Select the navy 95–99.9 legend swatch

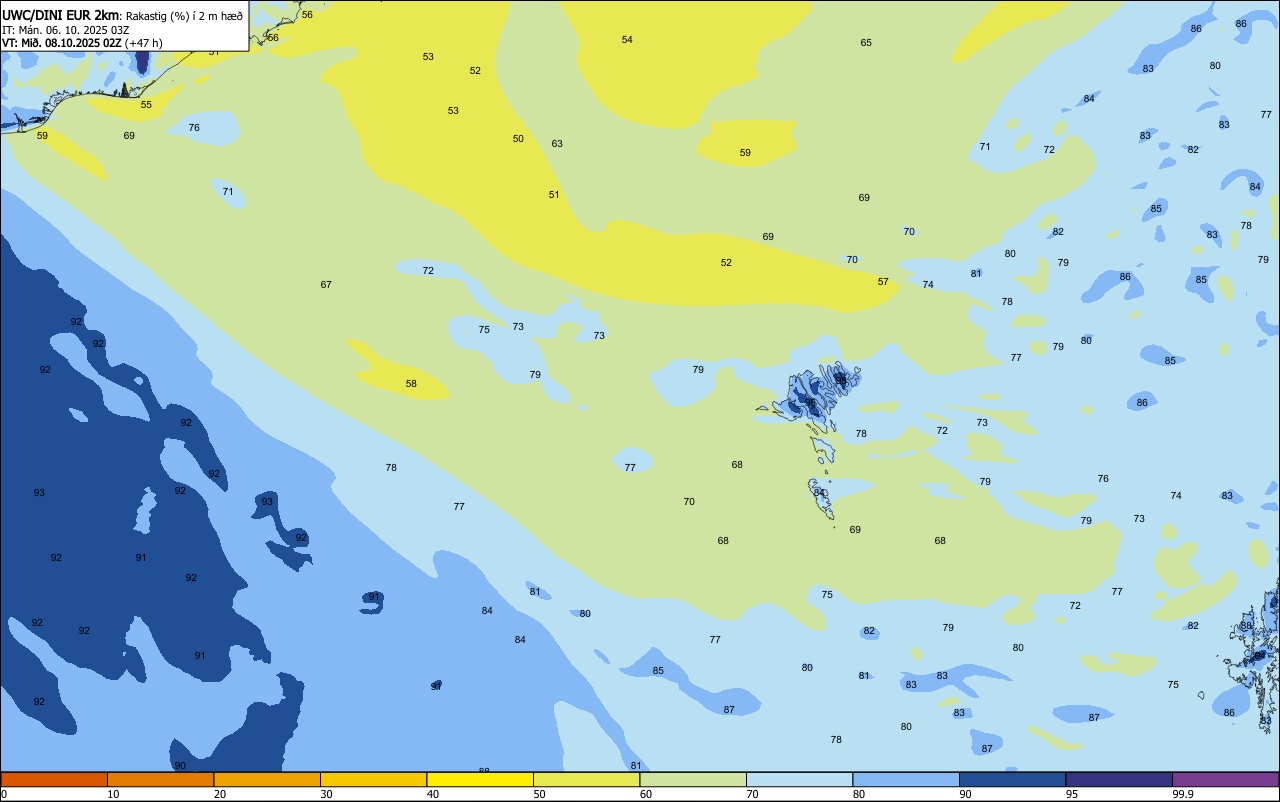1119,779
